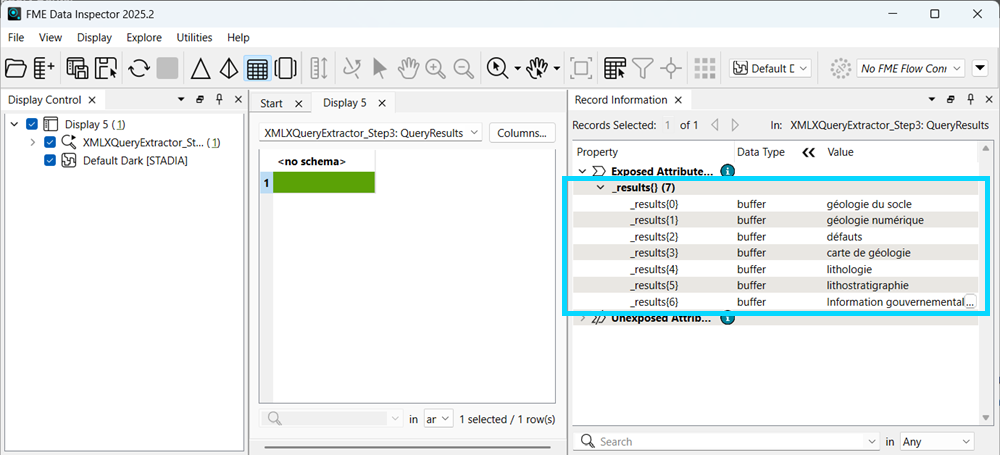Collapse the Display 5 tree node
The image size is (1000, 455).
pos(14,124)
